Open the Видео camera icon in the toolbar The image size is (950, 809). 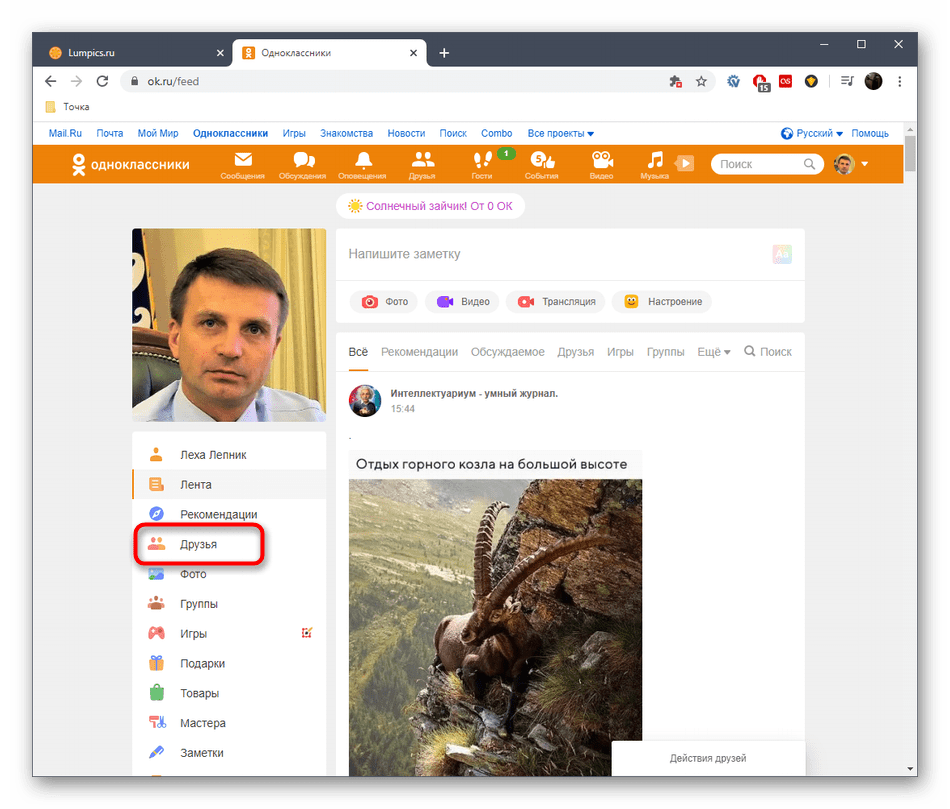click(x=601, y=162)
